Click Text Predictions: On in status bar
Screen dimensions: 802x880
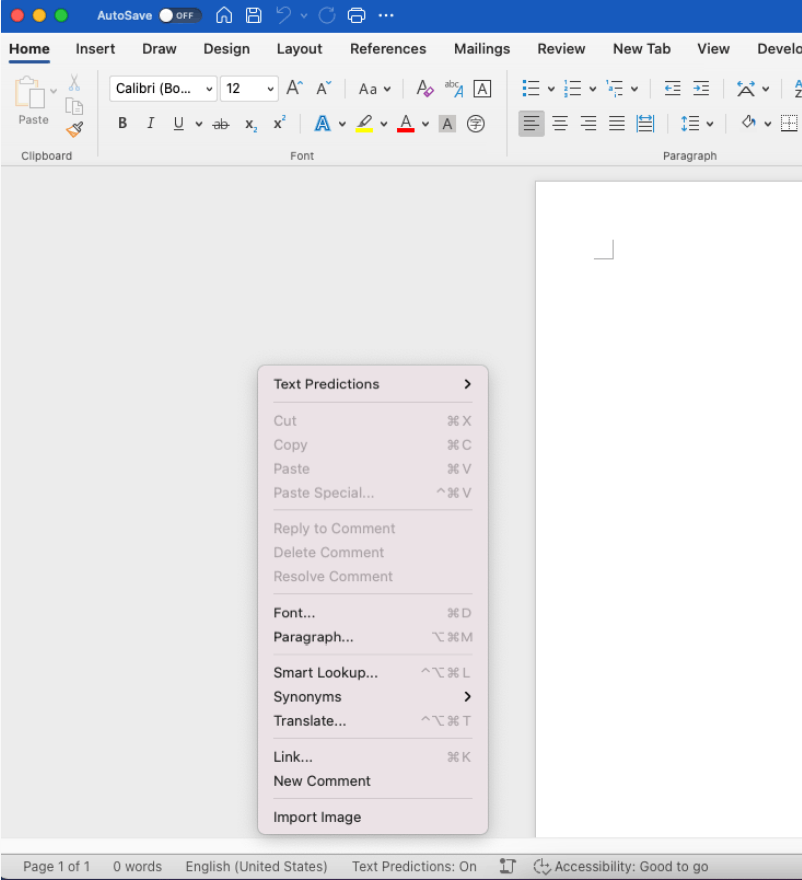[414, 867]
